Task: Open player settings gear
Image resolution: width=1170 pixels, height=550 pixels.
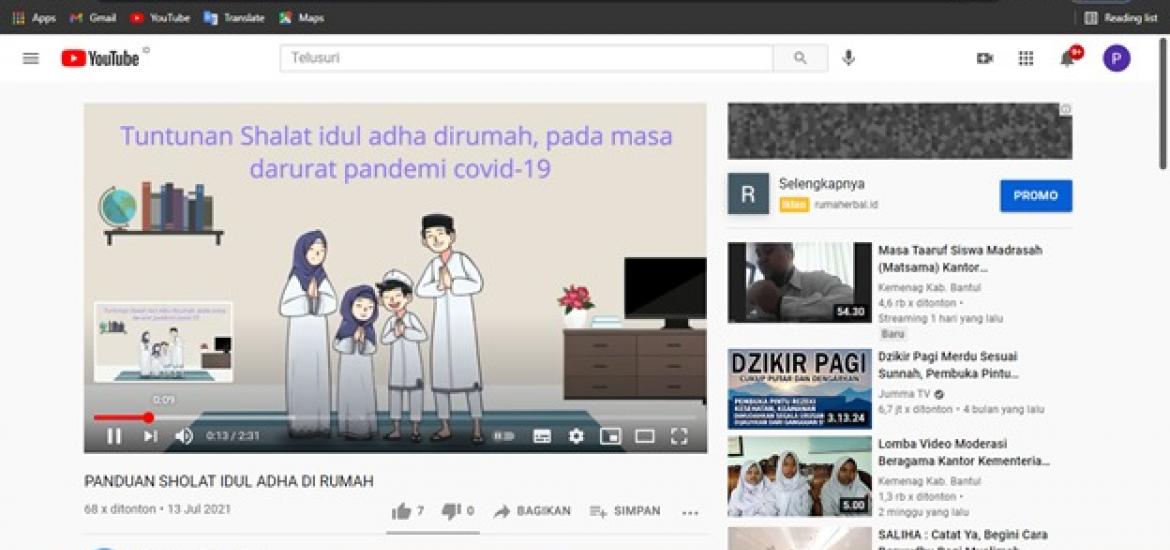Action: (576, 436)
